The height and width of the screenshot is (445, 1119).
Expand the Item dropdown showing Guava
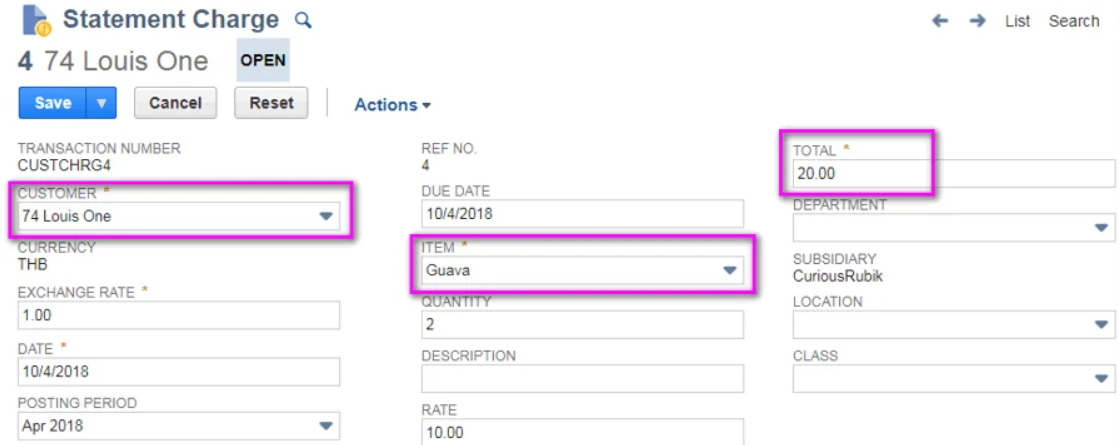click(x=729, y=270)
